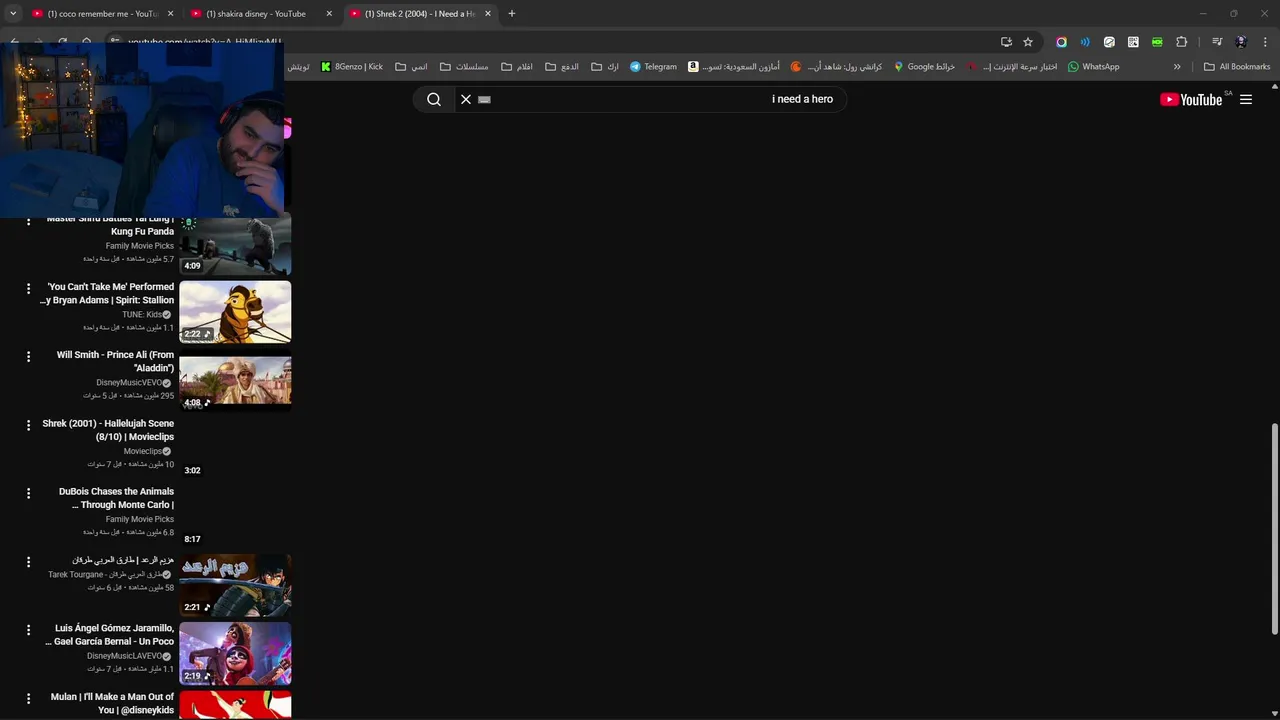This screenshot has height=720, width=1280.
Task: Open 'Will Smith - Prince Ali' video title
Action: coord(115,361)
